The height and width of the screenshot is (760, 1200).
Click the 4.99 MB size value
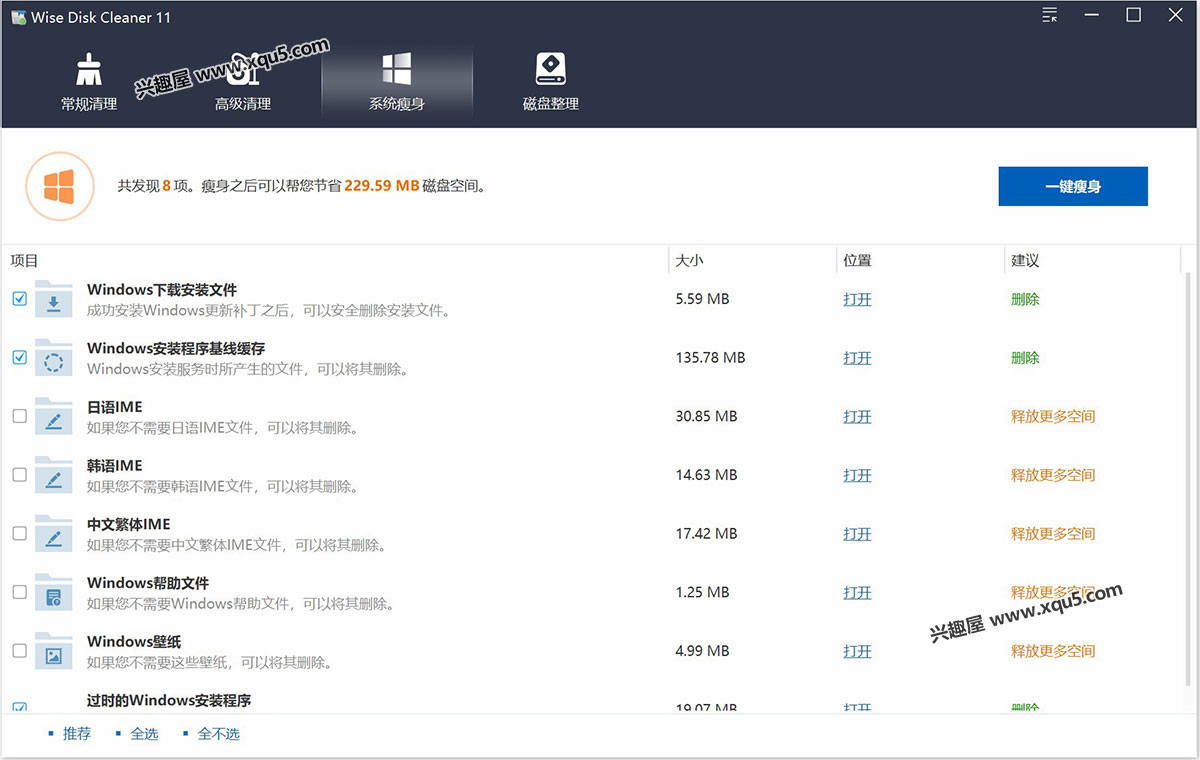pos(702,651)
